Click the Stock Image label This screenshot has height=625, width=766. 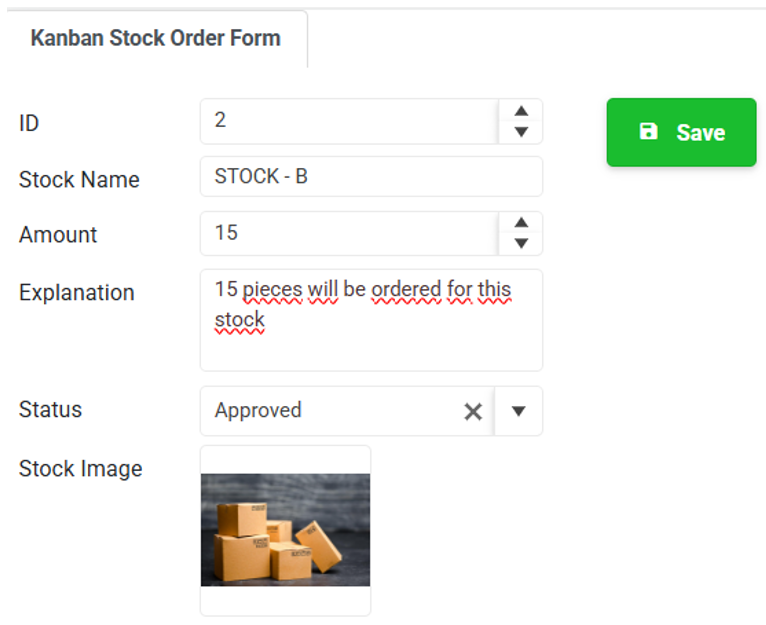point(81,469)
